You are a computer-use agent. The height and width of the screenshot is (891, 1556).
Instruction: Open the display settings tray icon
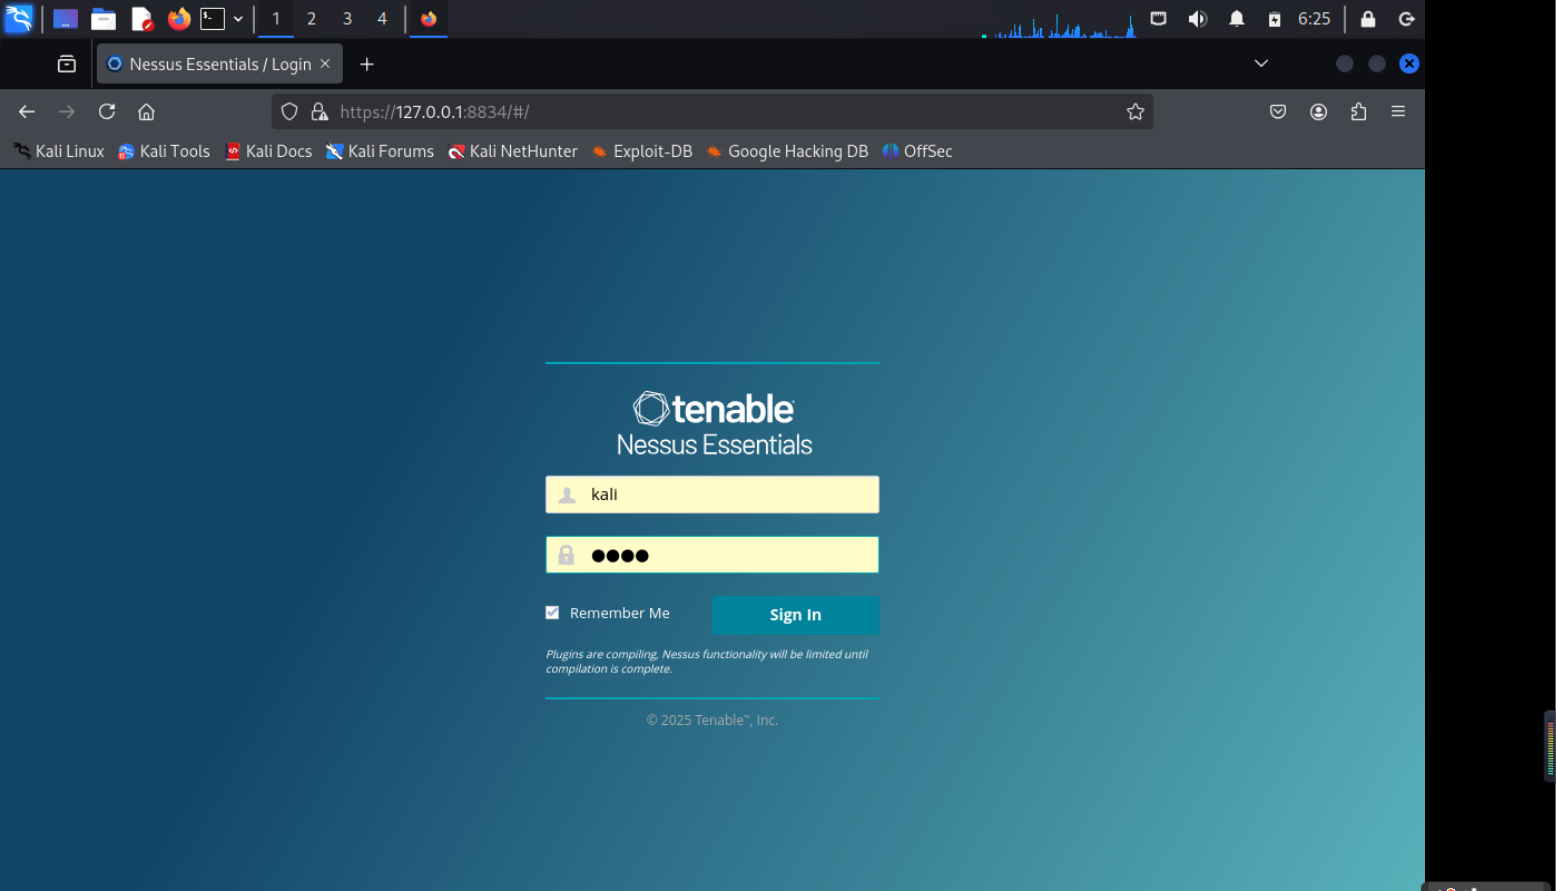(1158, 19)
